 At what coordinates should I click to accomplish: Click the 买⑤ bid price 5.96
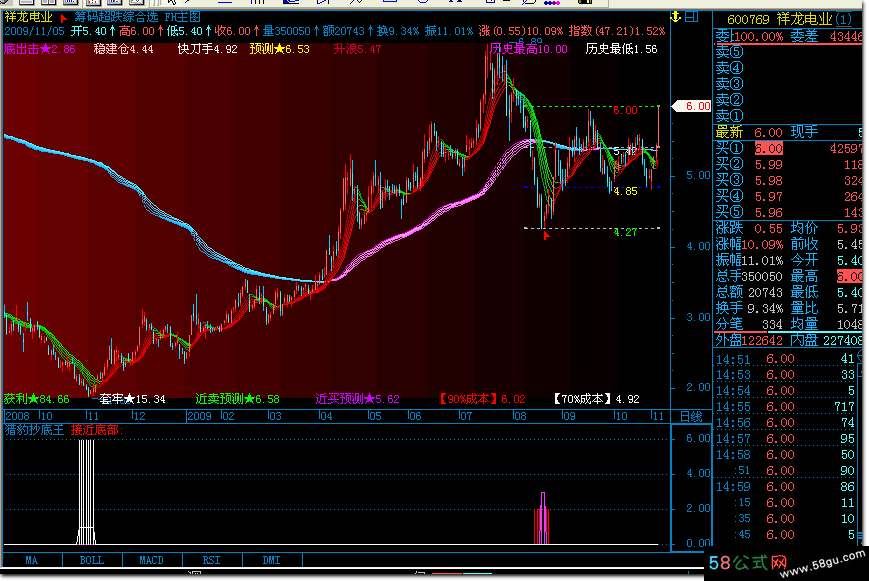coord(769,213)
